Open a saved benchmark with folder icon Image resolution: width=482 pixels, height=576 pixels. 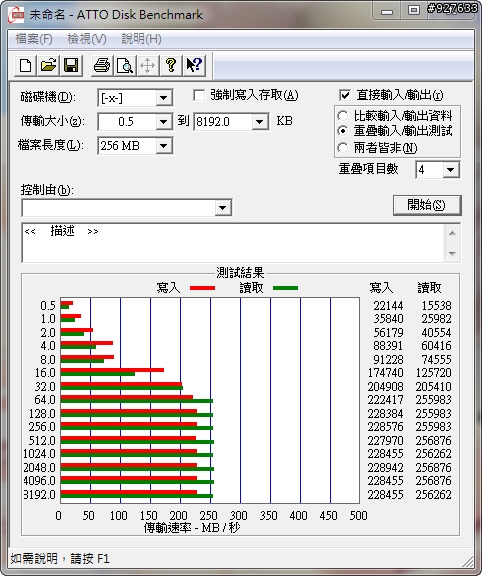(48, 66)
